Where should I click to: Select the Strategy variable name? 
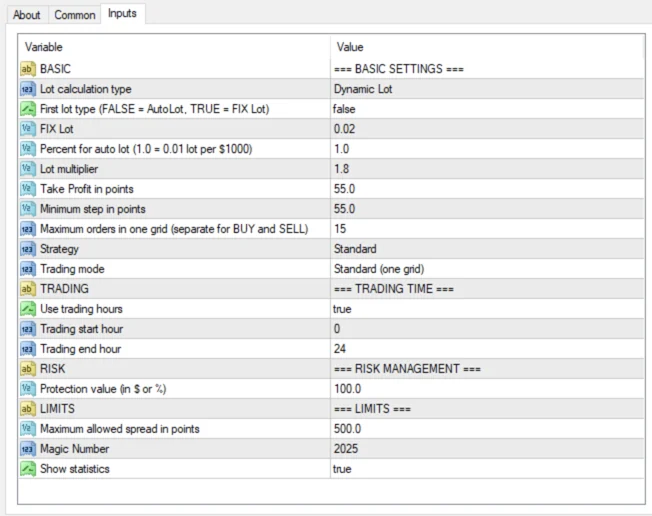tap(59, 249)
